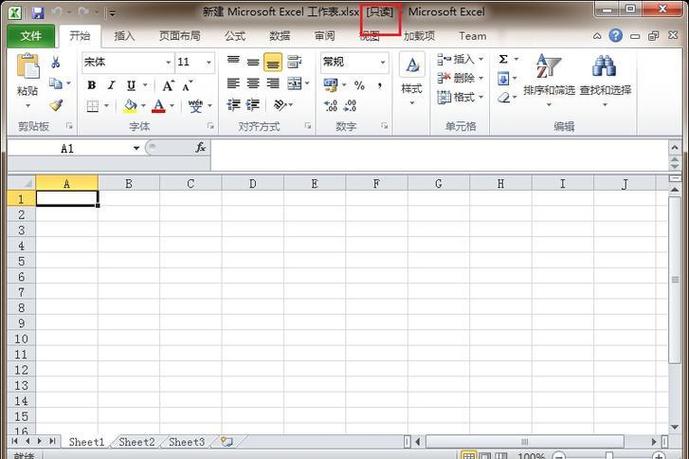This screenshot has height=459, width=689.
Task: Open fill color dropdown arrow
Action: coord(143,106)
